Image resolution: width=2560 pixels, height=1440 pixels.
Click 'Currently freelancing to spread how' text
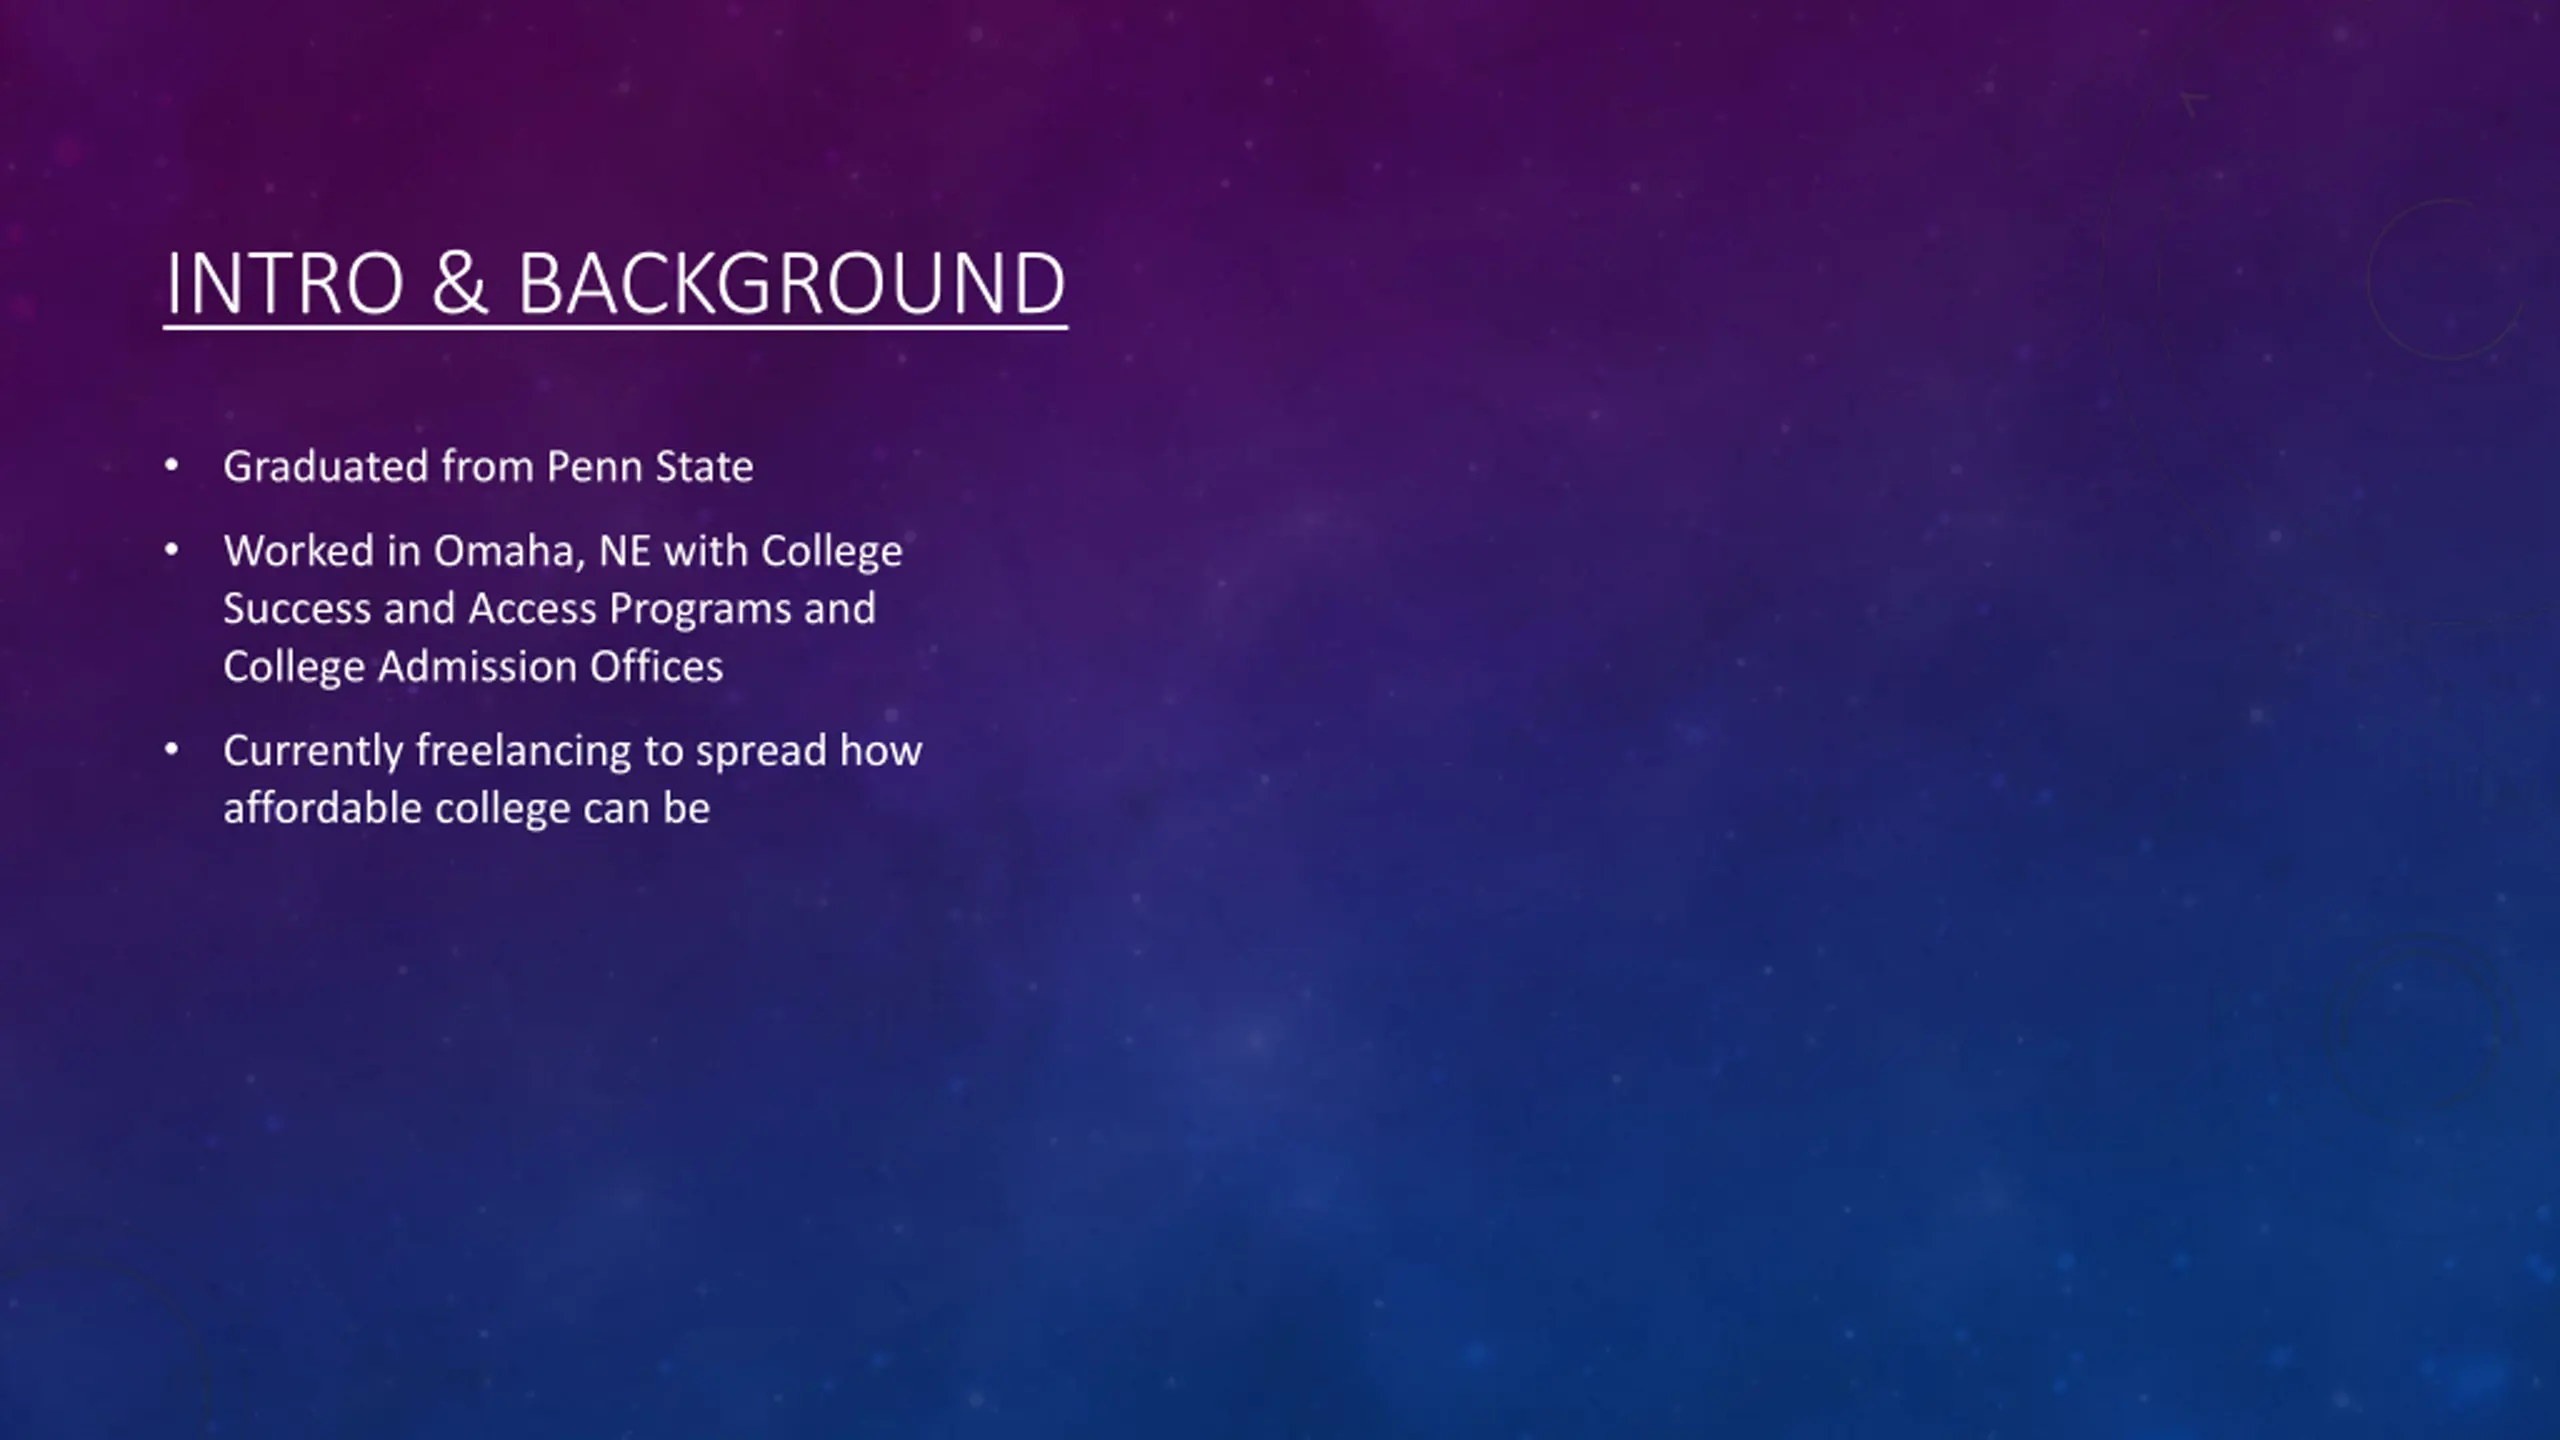(x=572, y=751)
